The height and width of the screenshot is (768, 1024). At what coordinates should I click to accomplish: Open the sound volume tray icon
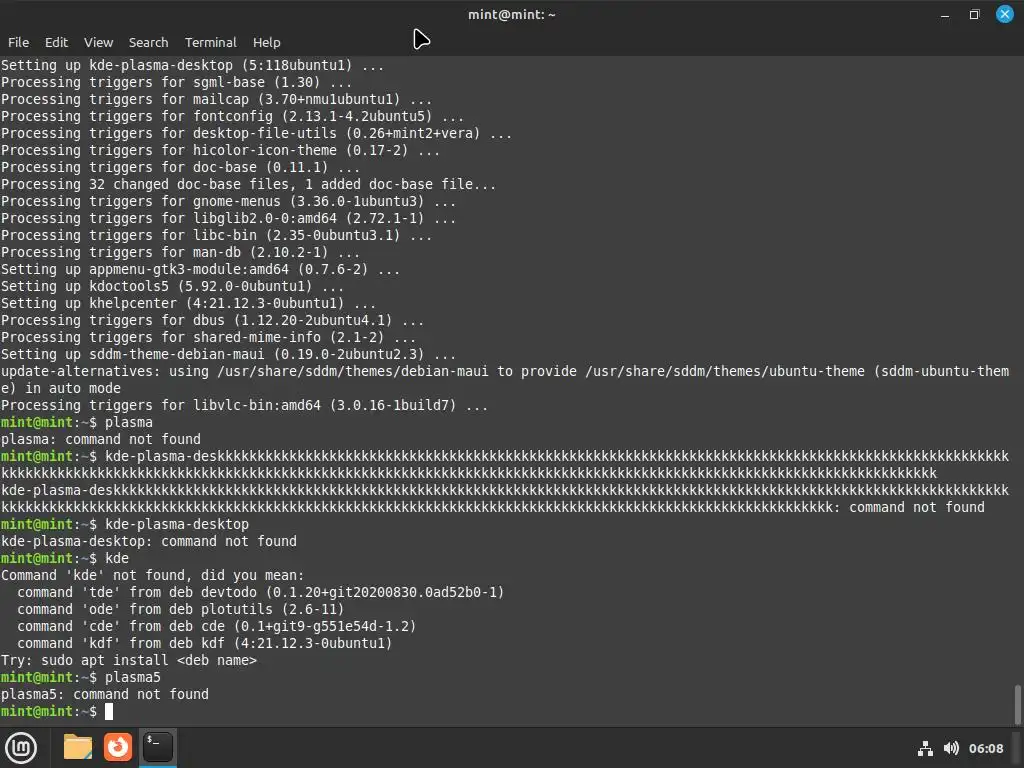click(x=952, y=748)
